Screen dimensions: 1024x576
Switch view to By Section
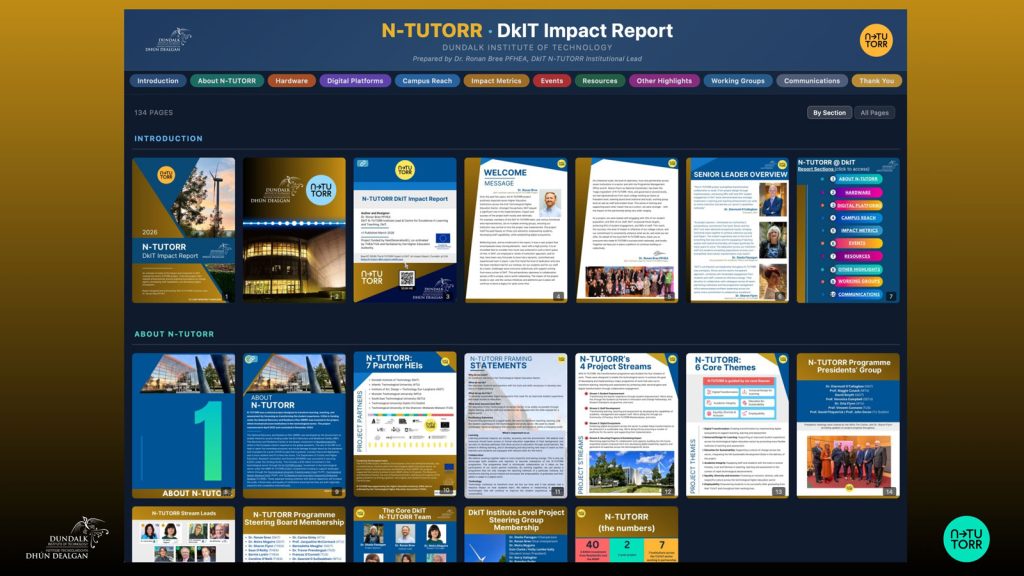(x=829, y=113)
